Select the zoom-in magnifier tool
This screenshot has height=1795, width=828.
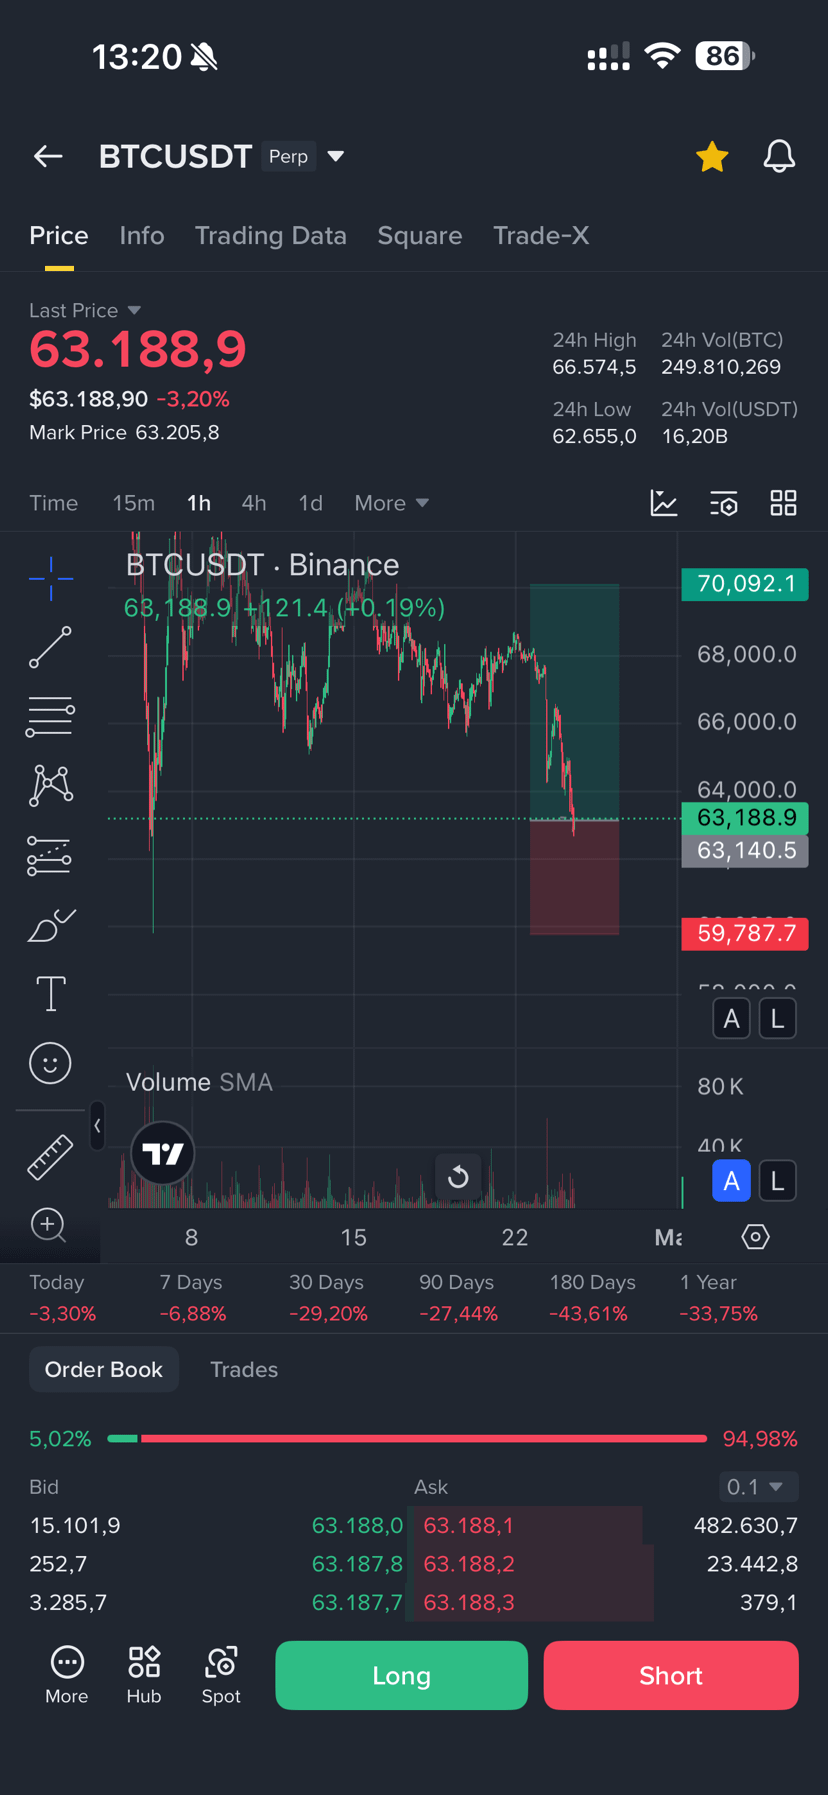pyautogui.click(x=49, y=1225)
